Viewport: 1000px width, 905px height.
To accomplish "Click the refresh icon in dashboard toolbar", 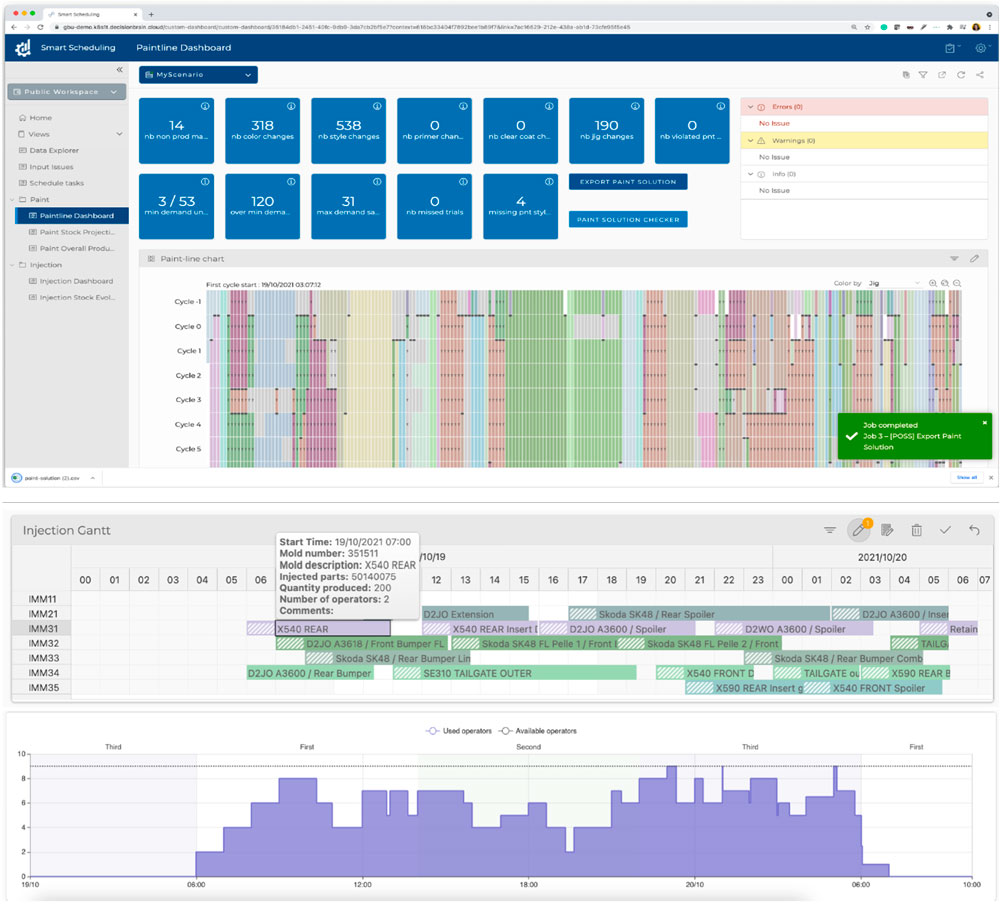I will (x=960, y=75).
